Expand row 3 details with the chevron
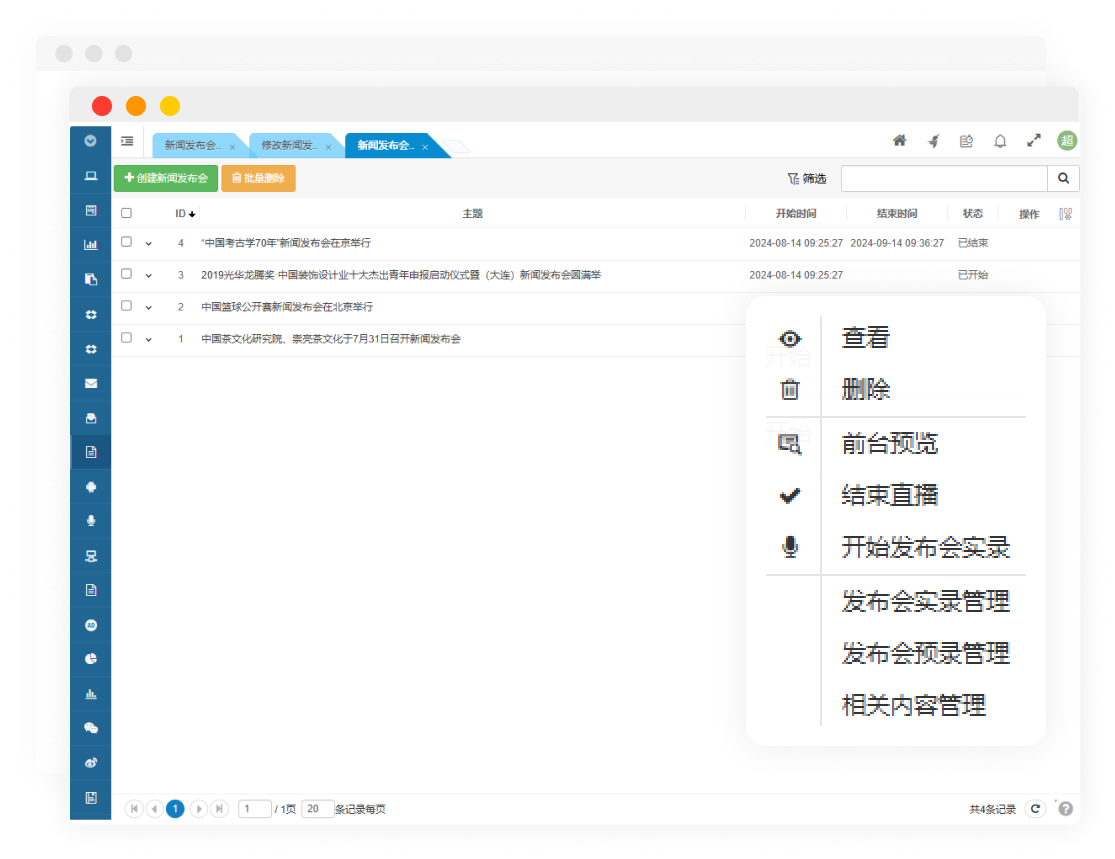Image resolution: width=1115 pixels, height=859 pixels. click(149, 275)
